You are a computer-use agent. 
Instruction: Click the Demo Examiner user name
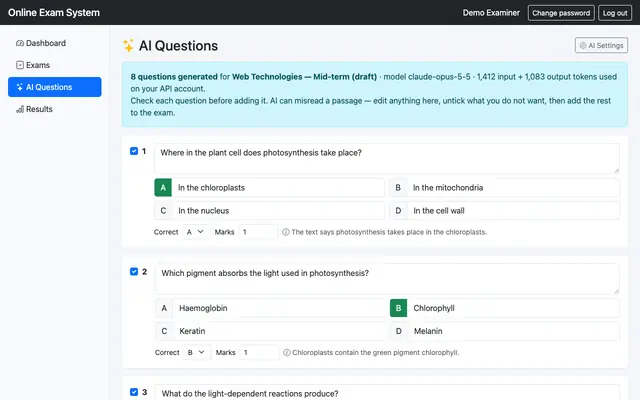pyautogui.click(x=491, y=13)
